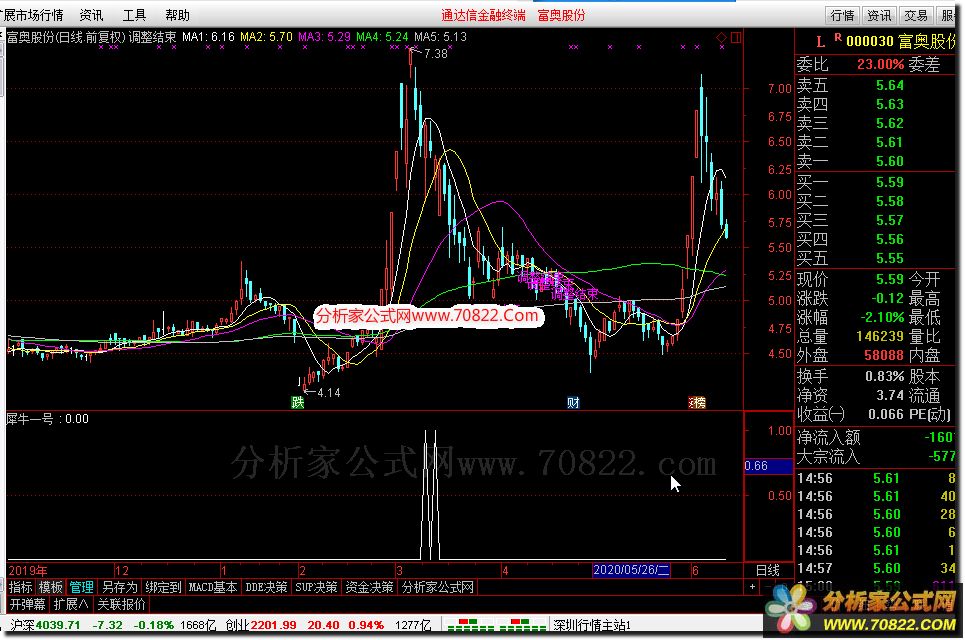
Task: Click the split-window rectangle icon above chart
Action: [735, 38]
